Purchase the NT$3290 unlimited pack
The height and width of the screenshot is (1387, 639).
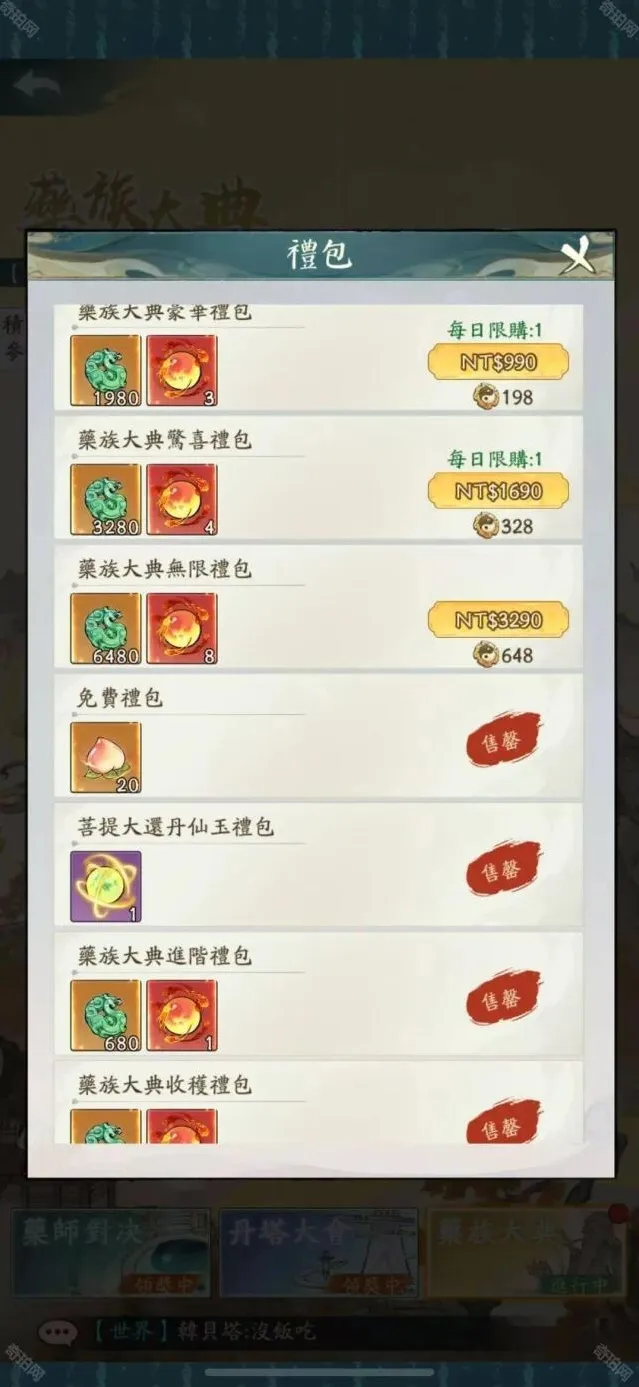coord(498,620)
